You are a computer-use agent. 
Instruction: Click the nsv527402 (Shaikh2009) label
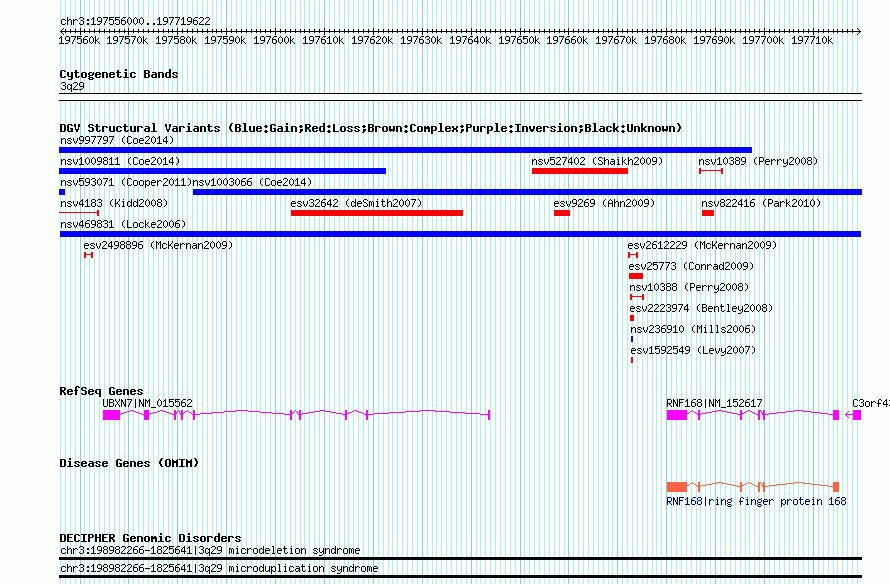[597, 161]
